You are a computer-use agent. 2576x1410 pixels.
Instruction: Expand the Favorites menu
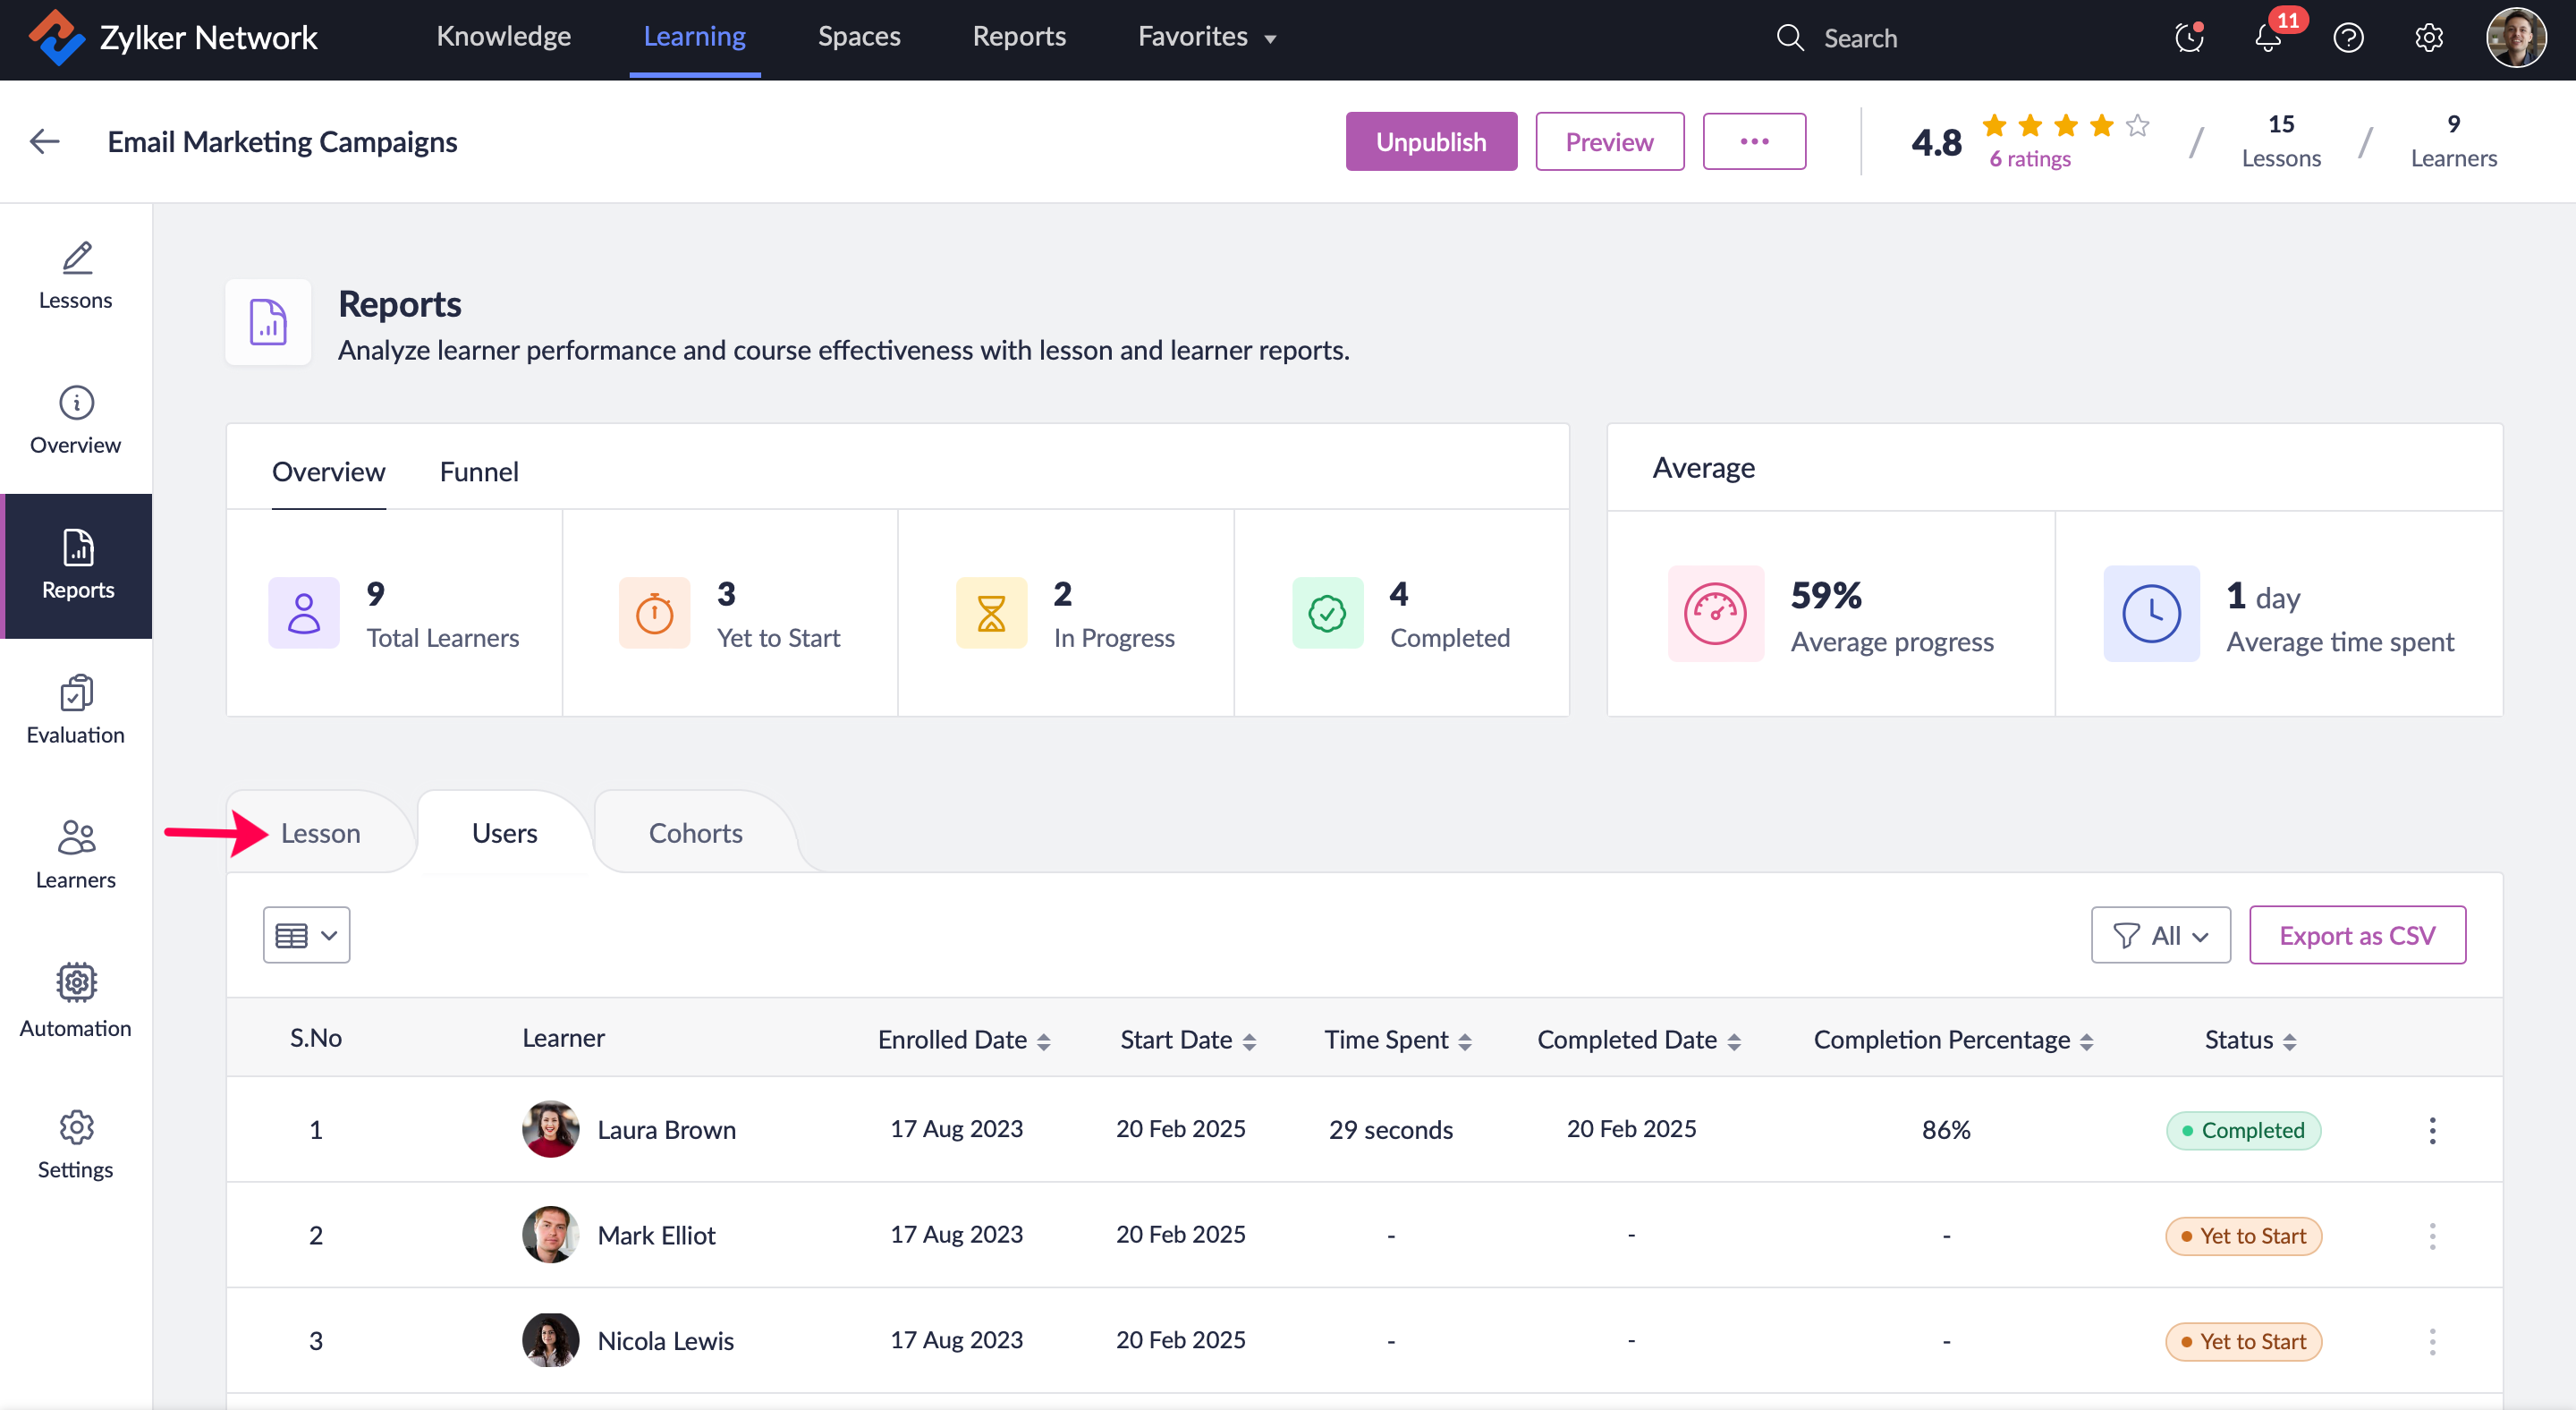coord(1206,37)
